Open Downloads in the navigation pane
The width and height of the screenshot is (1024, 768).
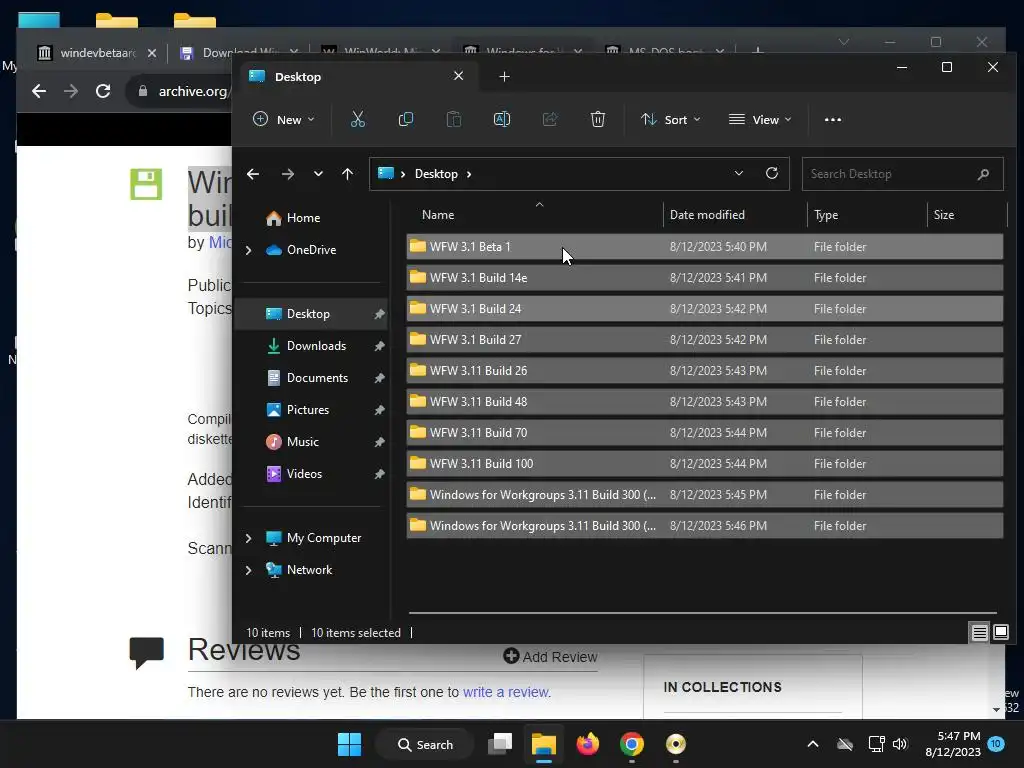(316, 346)
